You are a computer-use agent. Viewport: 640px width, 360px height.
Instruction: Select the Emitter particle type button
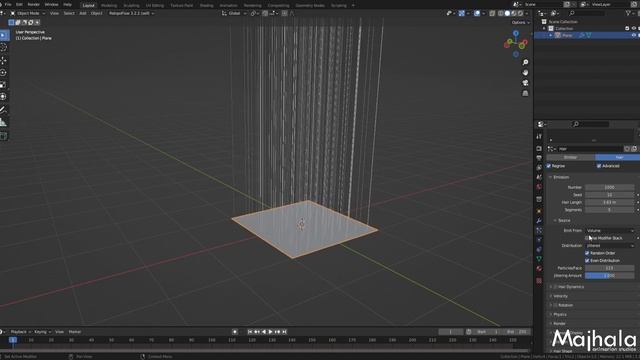[x=570, y=157]
